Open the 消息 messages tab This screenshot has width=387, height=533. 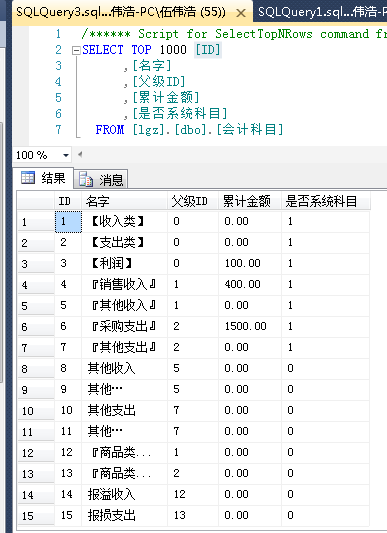101,179
